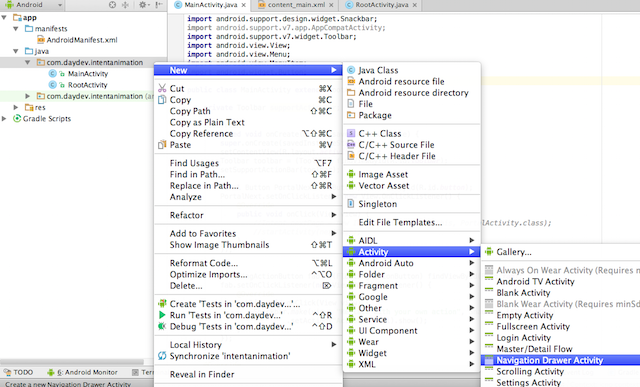Switch to the MainActivity.java tab
640x387 pixels.
210,5
